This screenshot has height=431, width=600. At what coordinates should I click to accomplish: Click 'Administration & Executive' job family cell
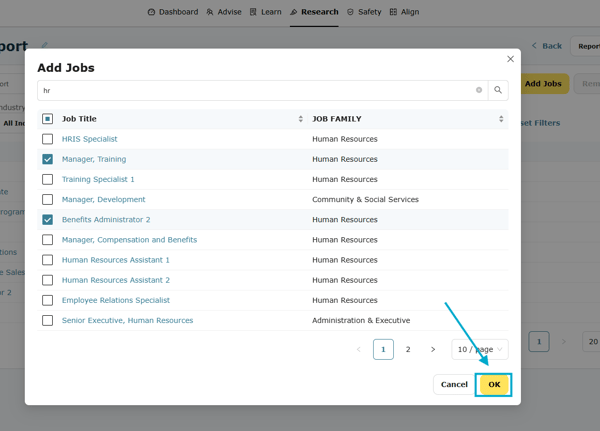[x=361, y=320]
